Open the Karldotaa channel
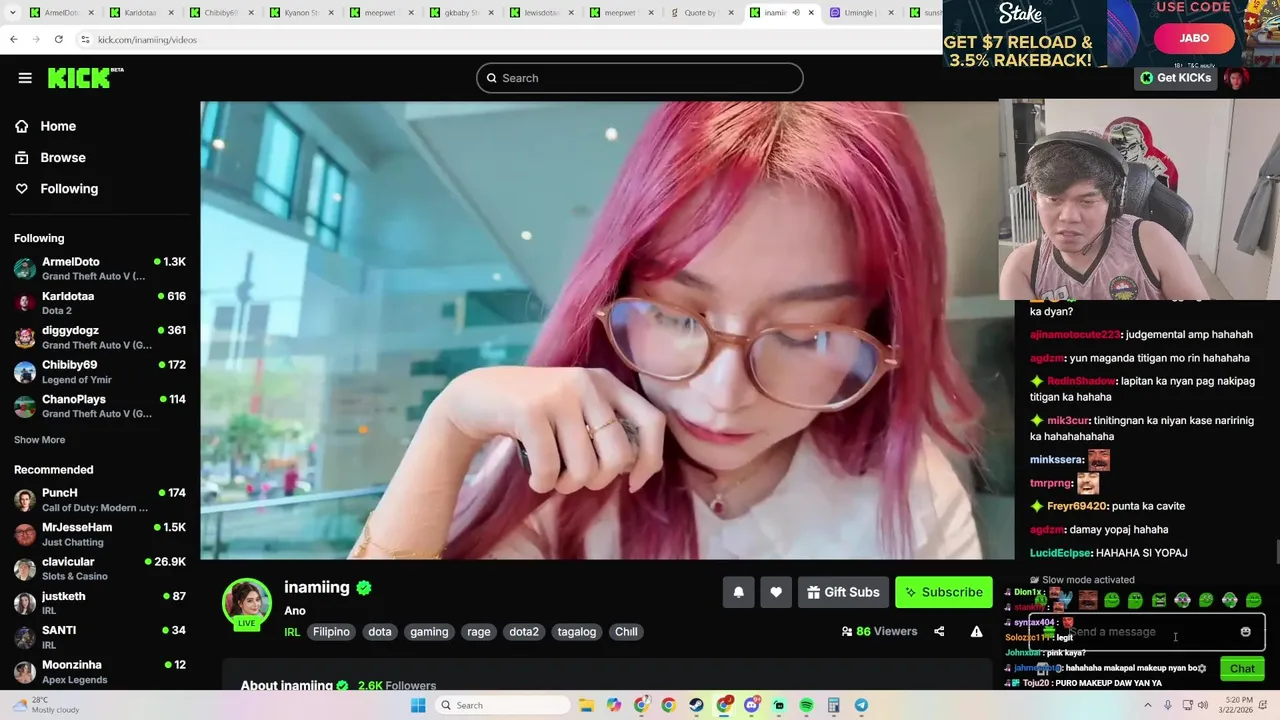This screenshot has height=720, width=1280. tap(100, 303)
